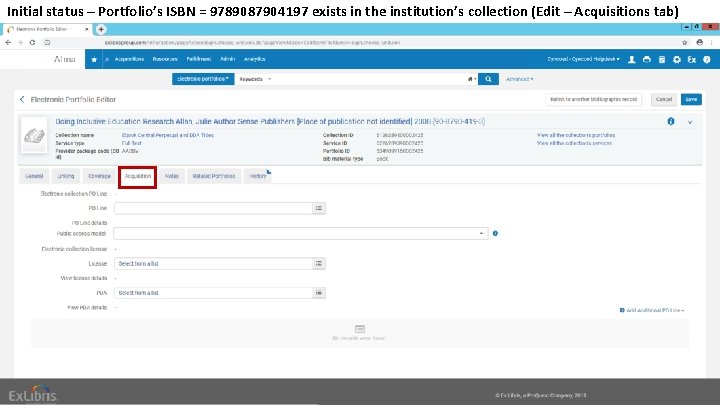Viewport: 720px width, 405px height.
Task: Run search with the magnifier button
Action: coord(488,79)
